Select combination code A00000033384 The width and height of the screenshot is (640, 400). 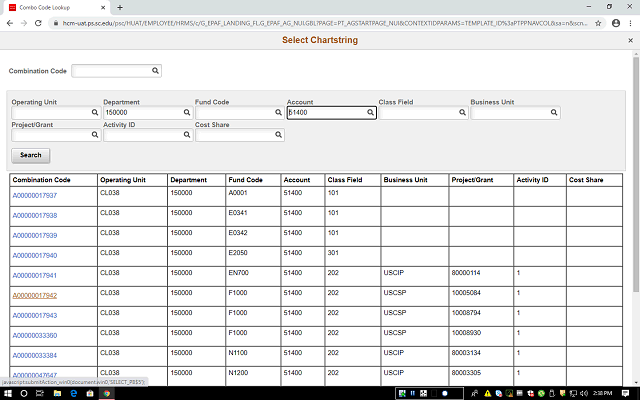point(35,356)
